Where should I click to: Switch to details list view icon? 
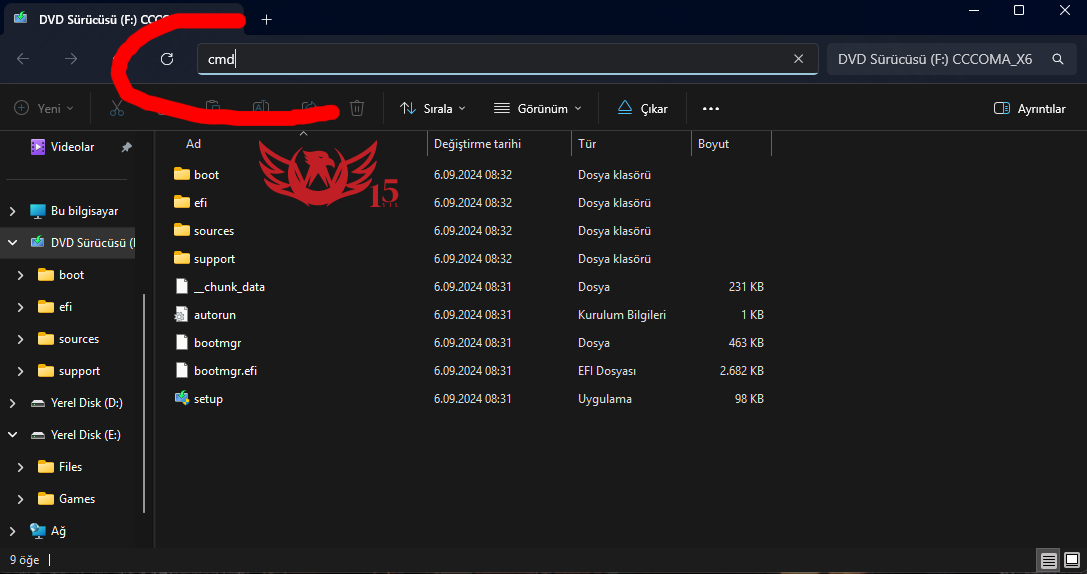(1048, 560)
